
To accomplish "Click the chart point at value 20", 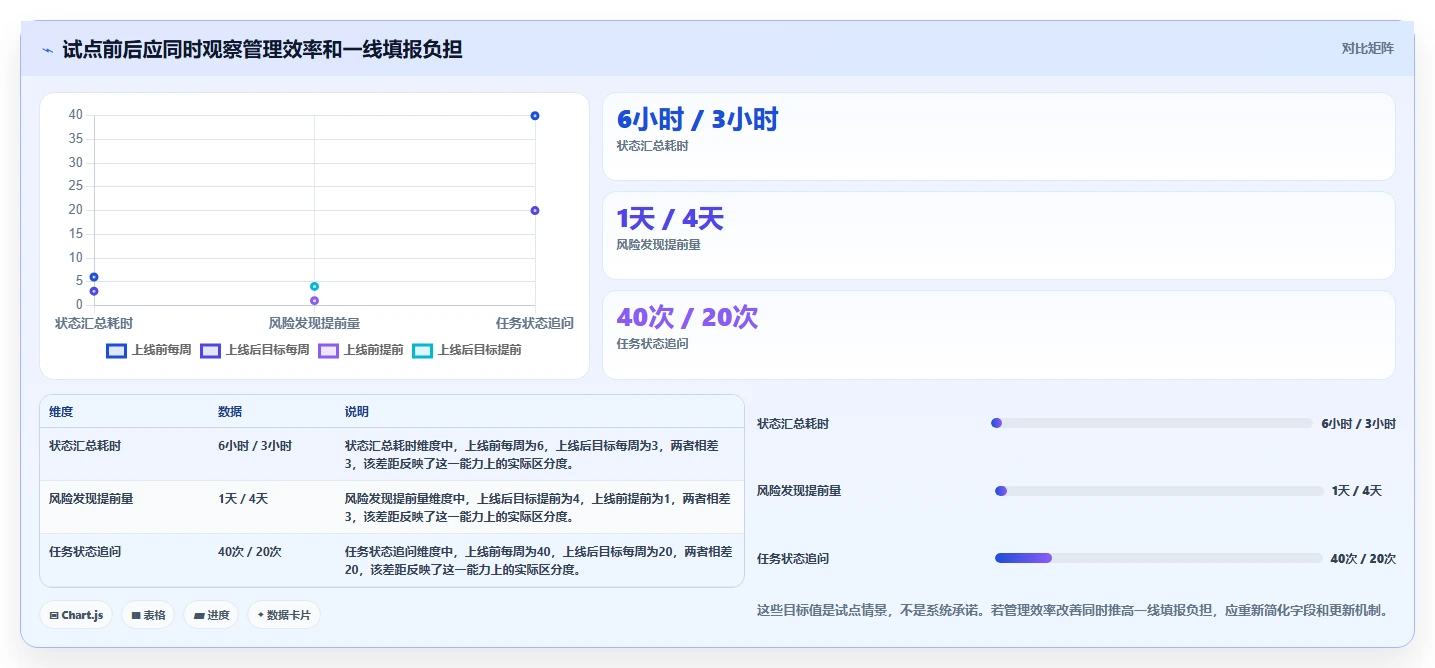I will (535, 210).
